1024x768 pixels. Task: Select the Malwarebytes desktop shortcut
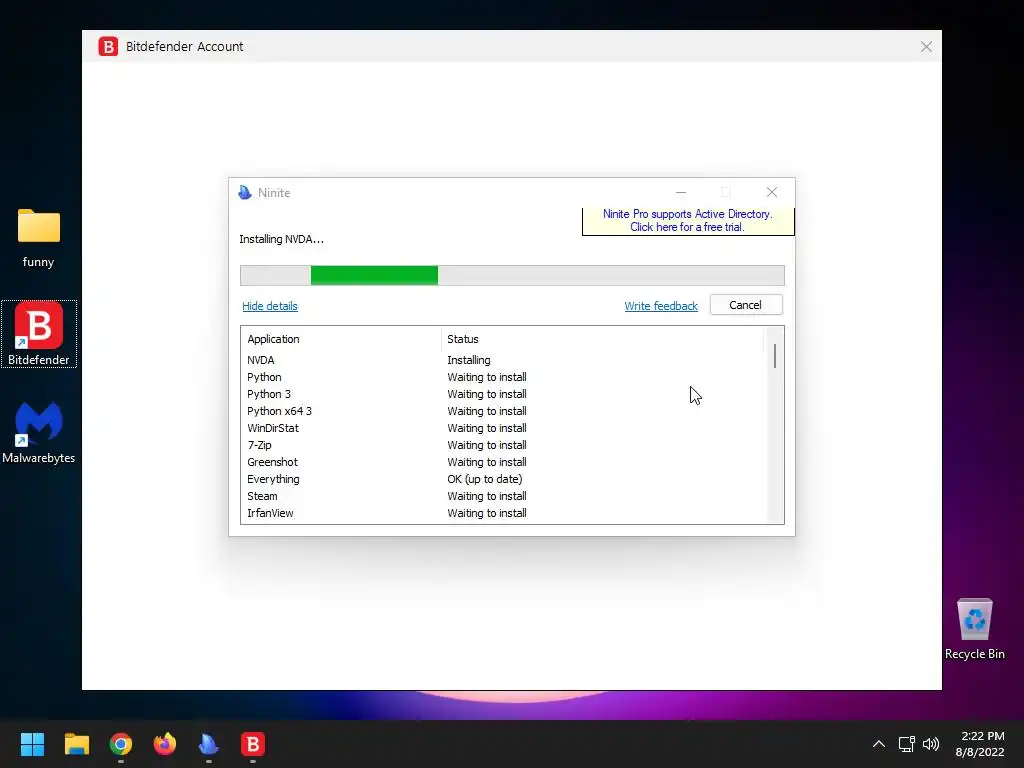39,432
